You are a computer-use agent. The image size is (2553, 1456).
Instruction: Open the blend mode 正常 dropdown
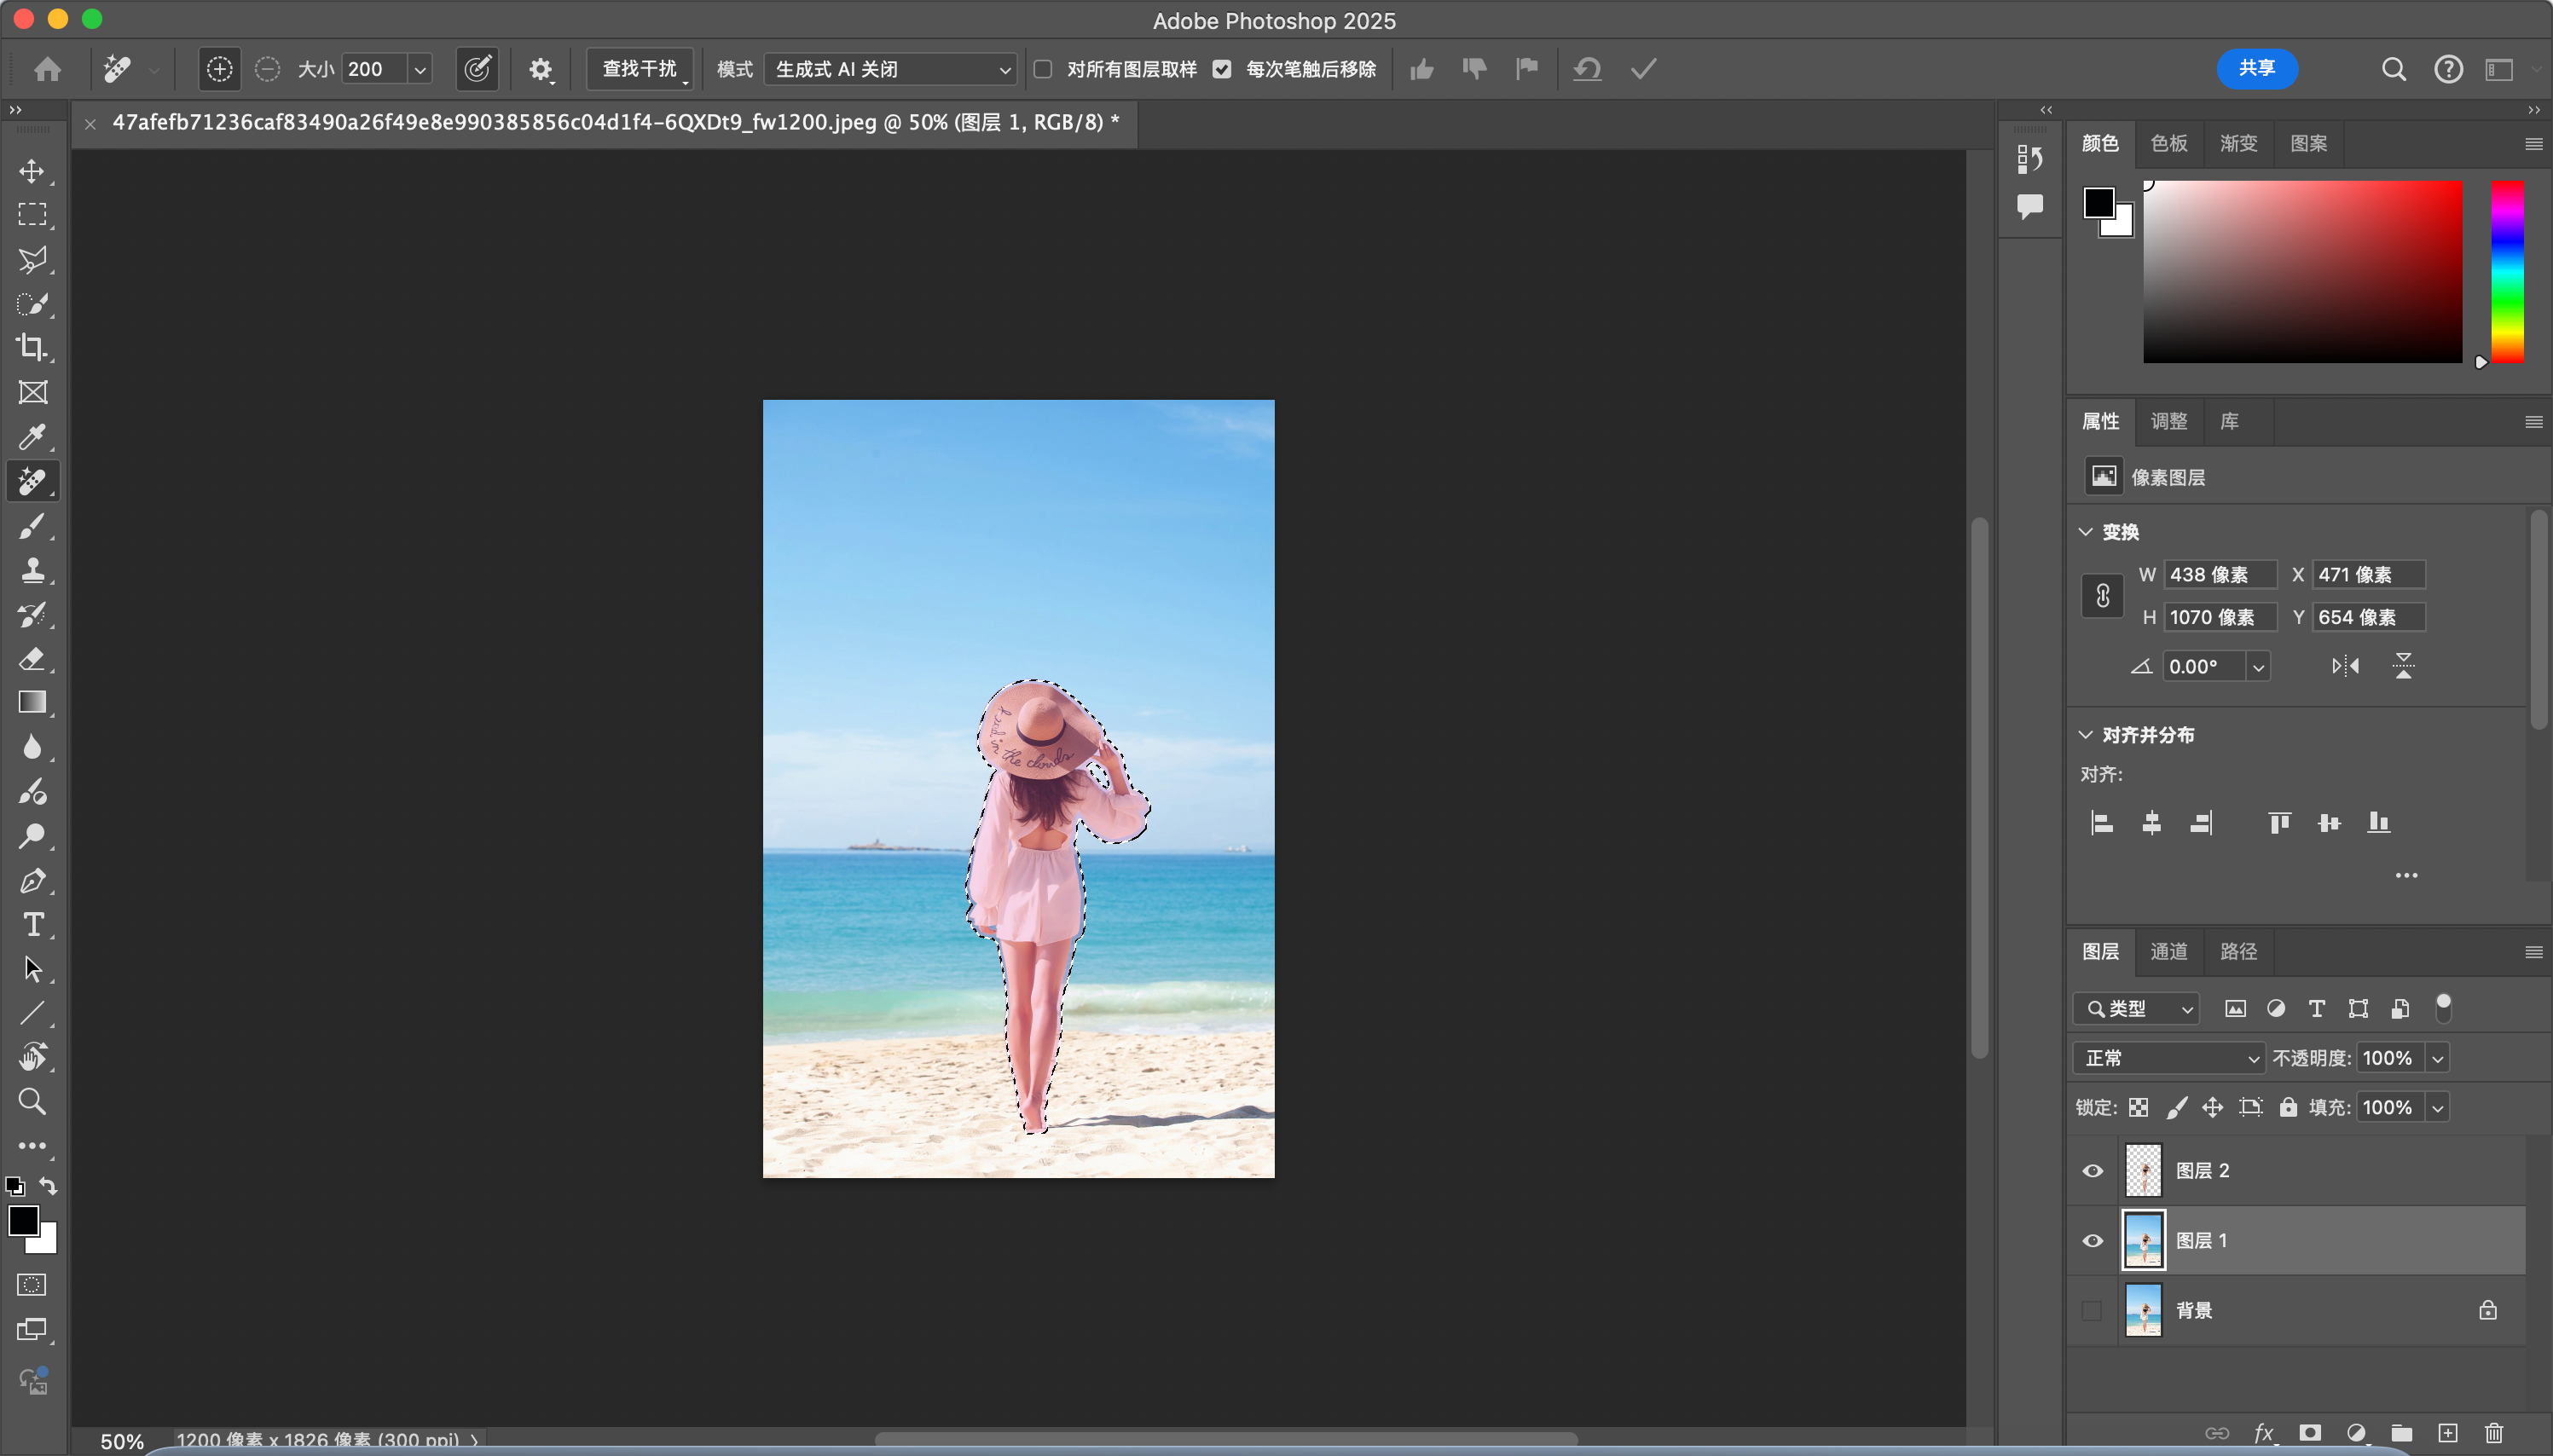click(x=2169, y=1058)
